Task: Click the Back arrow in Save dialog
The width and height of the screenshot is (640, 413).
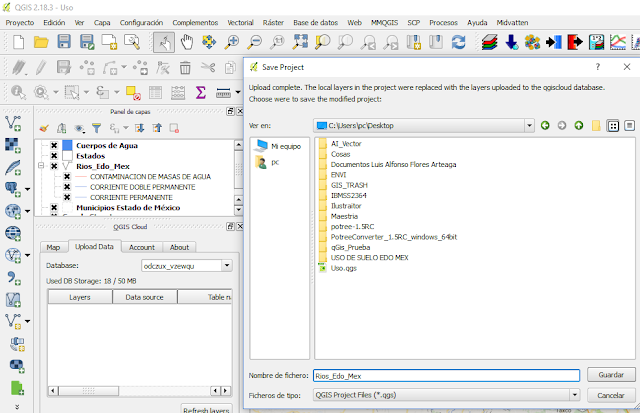Action: click(x=545, y=126)
